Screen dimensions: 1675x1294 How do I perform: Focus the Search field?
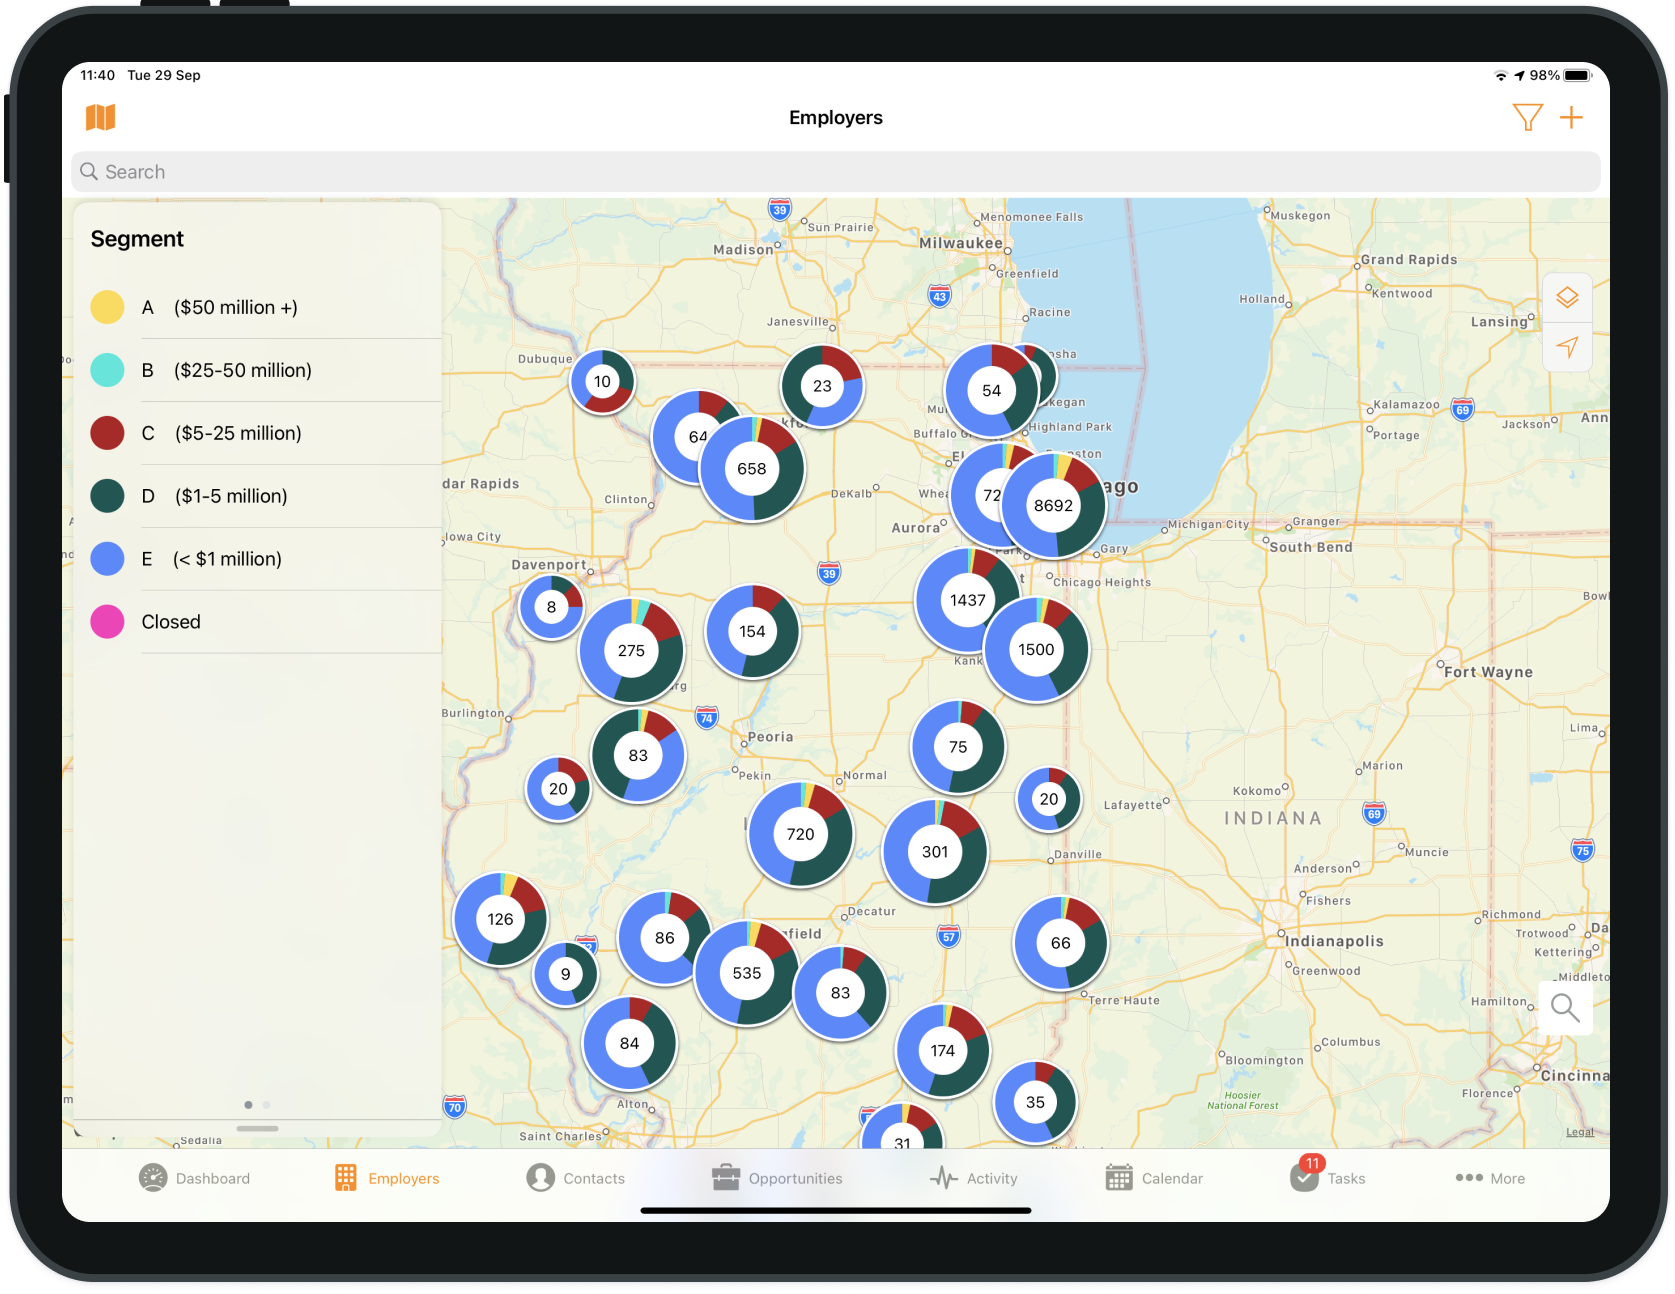836,172
